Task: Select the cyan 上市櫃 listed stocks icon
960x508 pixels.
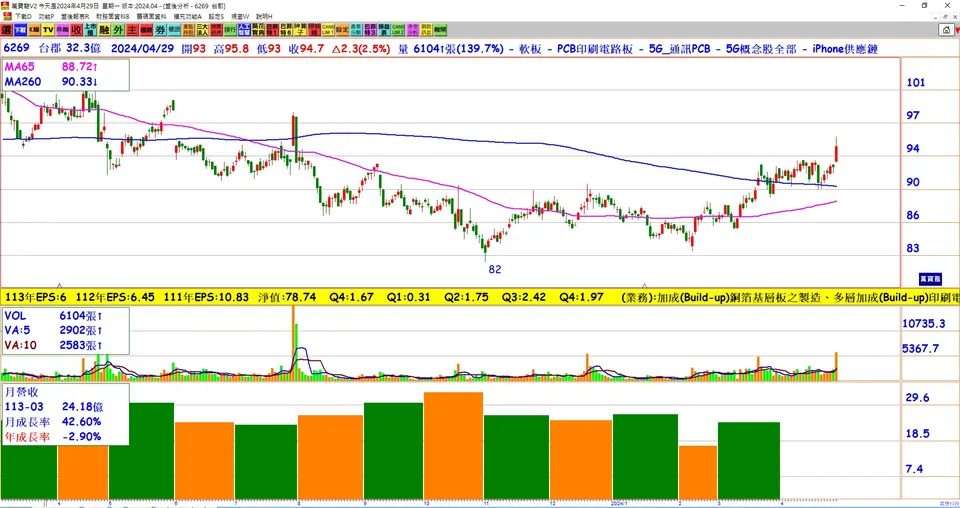Action: coord(91,30)
